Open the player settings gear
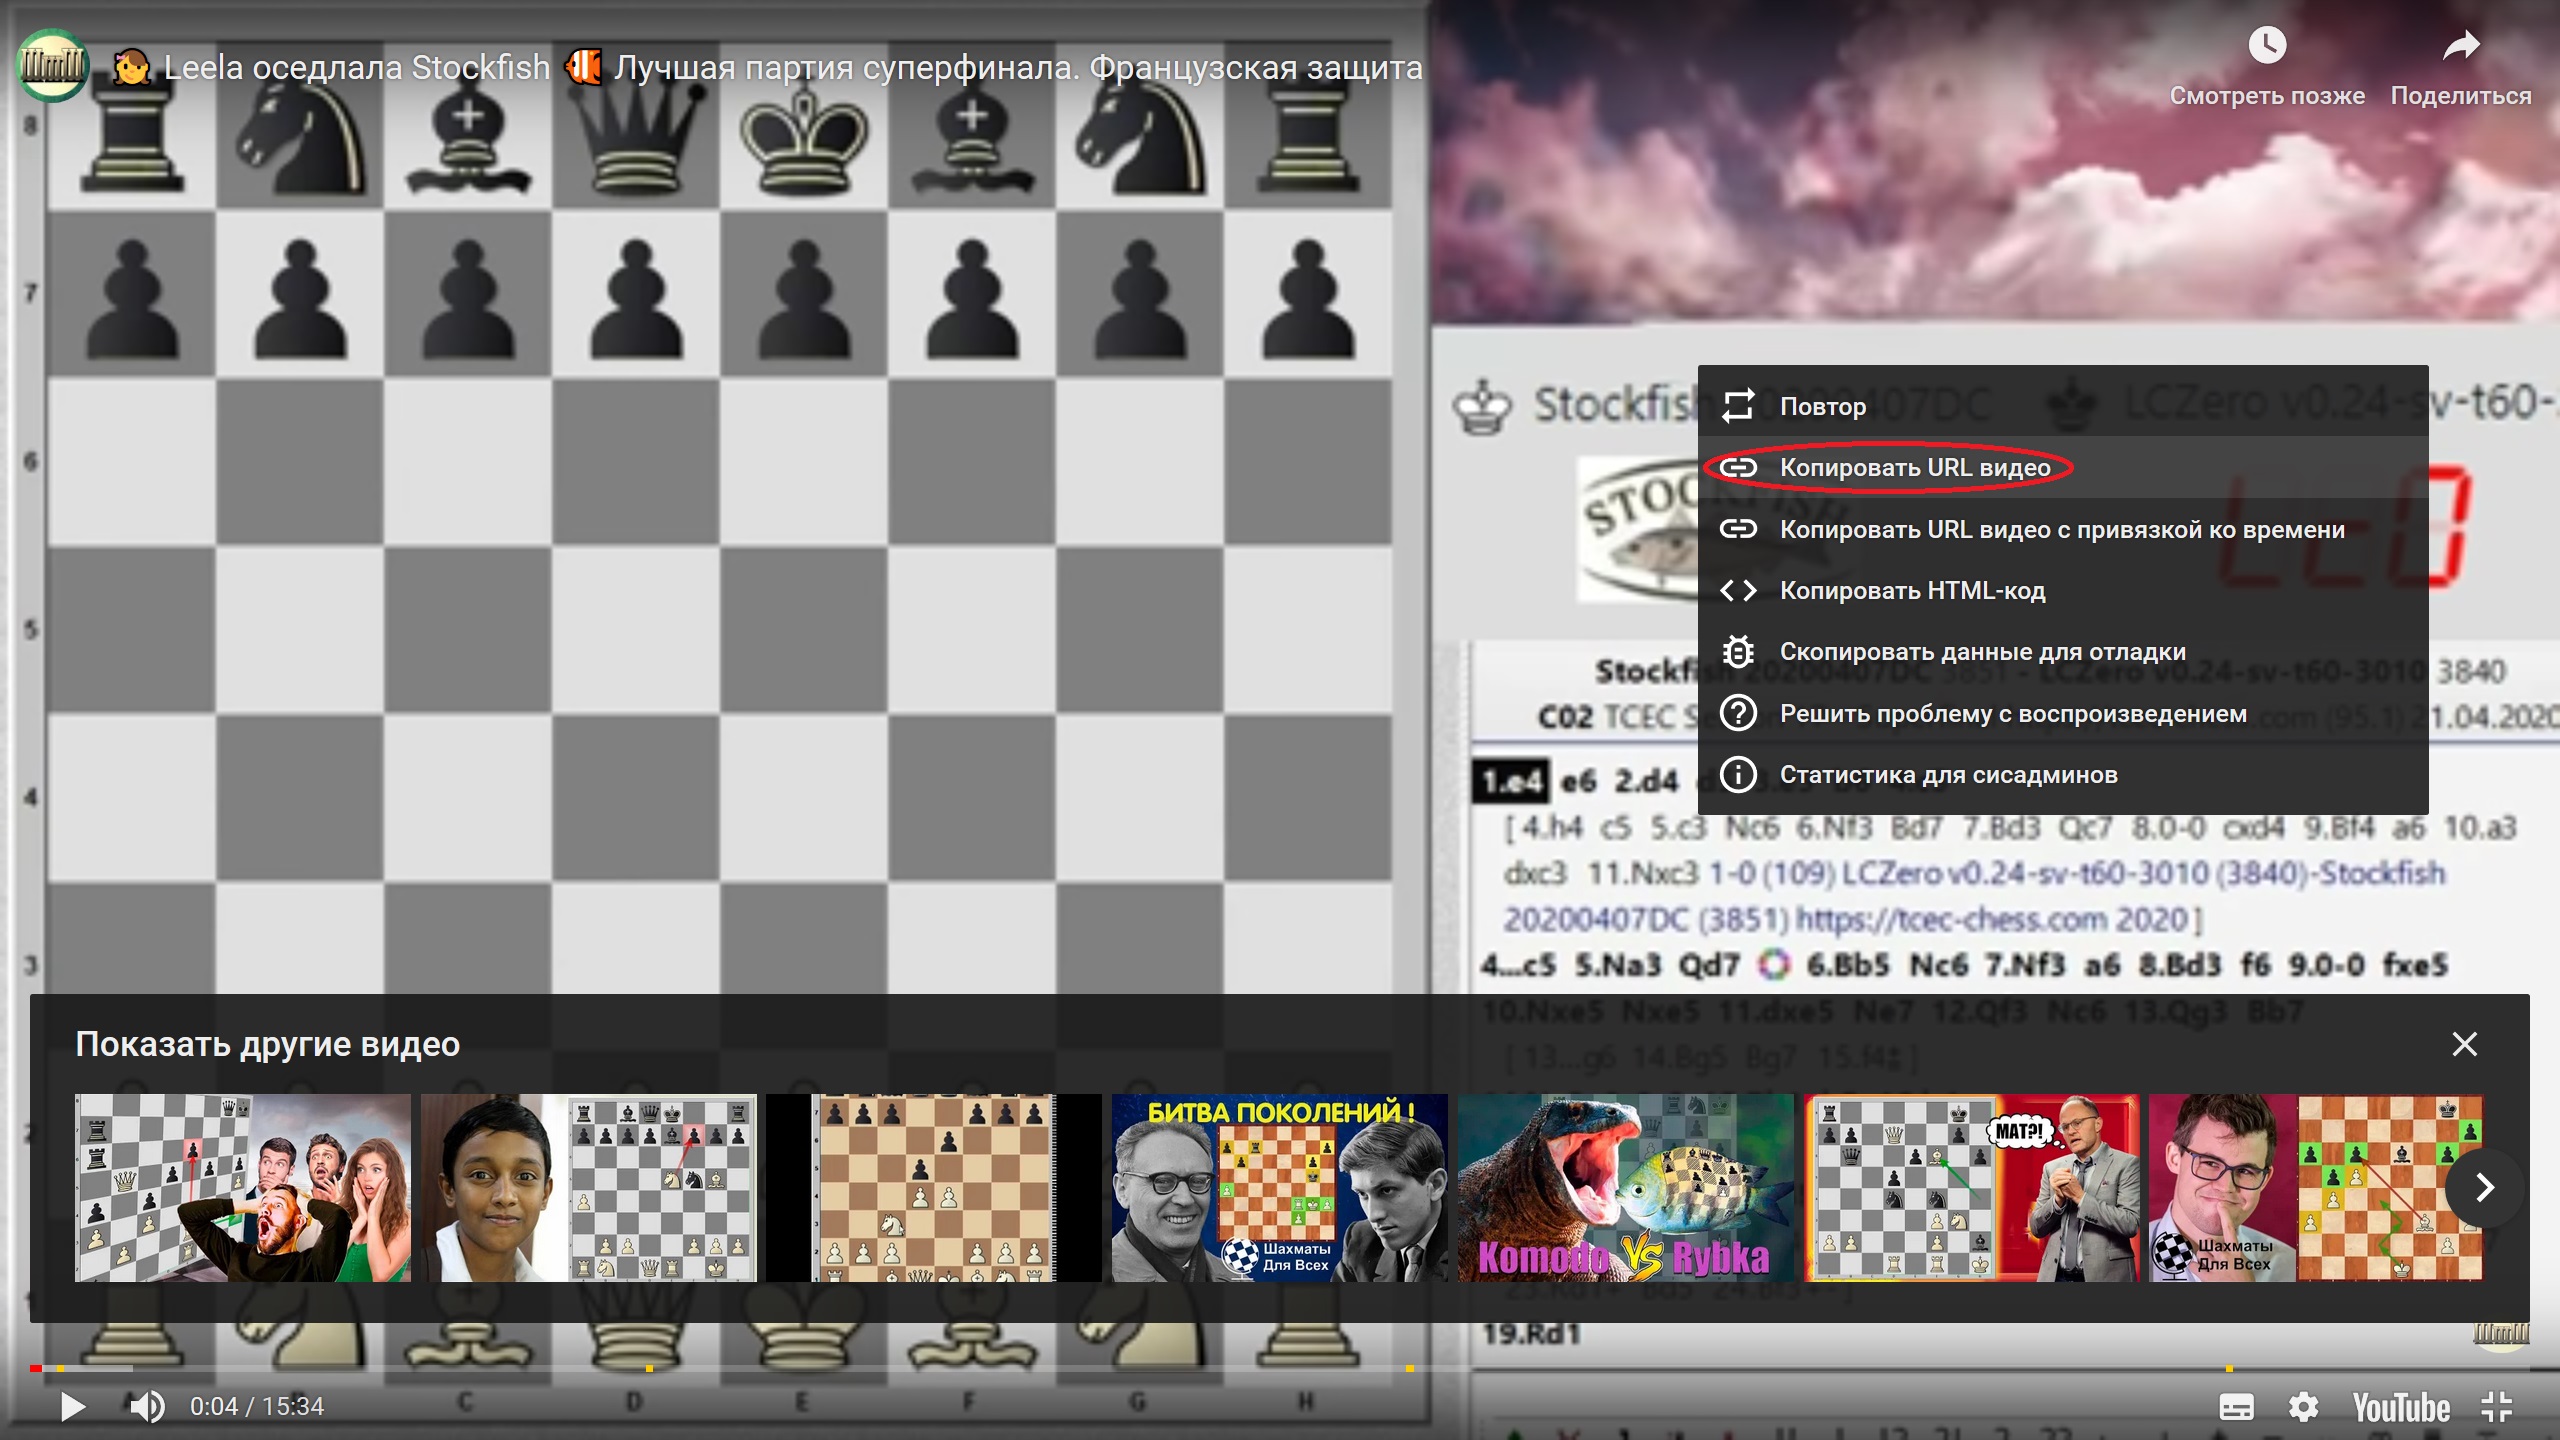This screenshot has width=2560, height=1440. (x=2303, y=1407)
